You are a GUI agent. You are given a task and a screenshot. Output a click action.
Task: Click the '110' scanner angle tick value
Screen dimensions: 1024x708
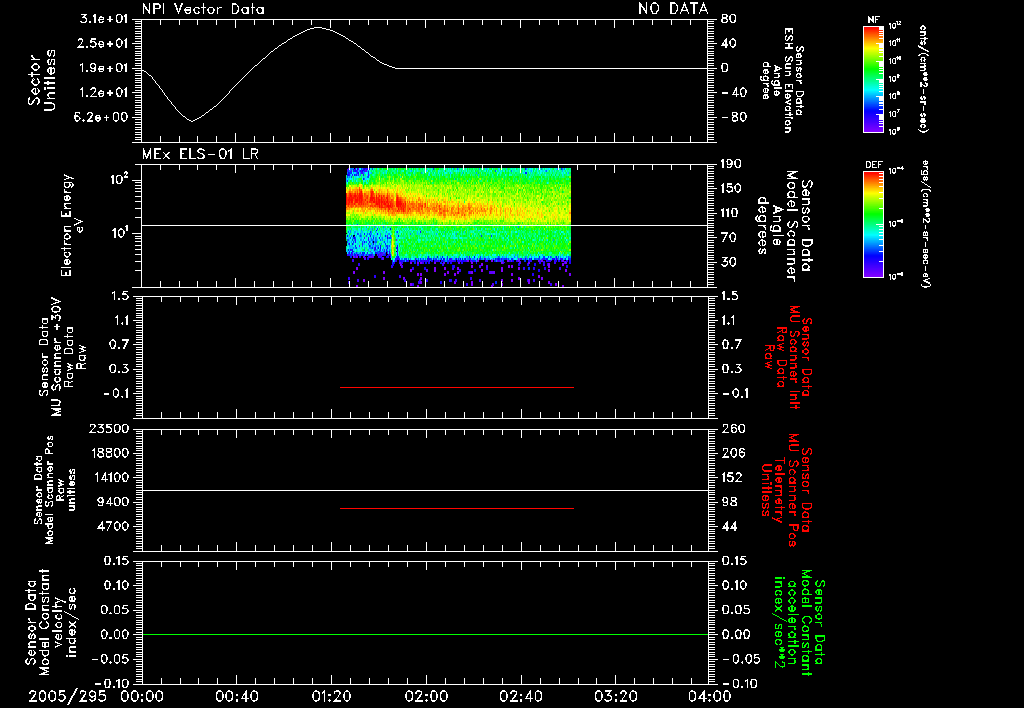tap(731, 213)
